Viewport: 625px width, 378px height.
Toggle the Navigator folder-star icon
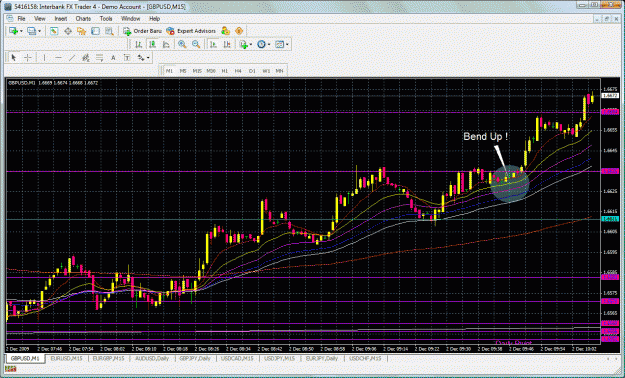coord(81,31)
